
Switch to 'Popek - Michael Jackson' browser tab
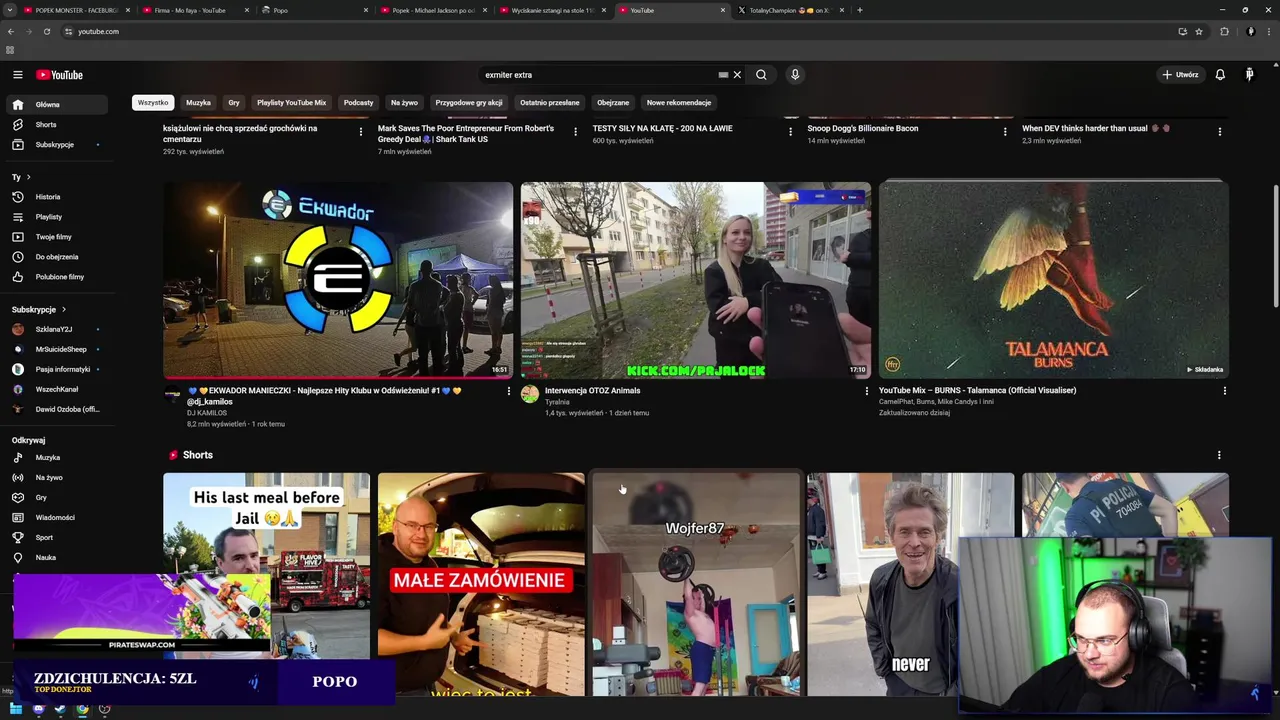(x=433, y=10)
